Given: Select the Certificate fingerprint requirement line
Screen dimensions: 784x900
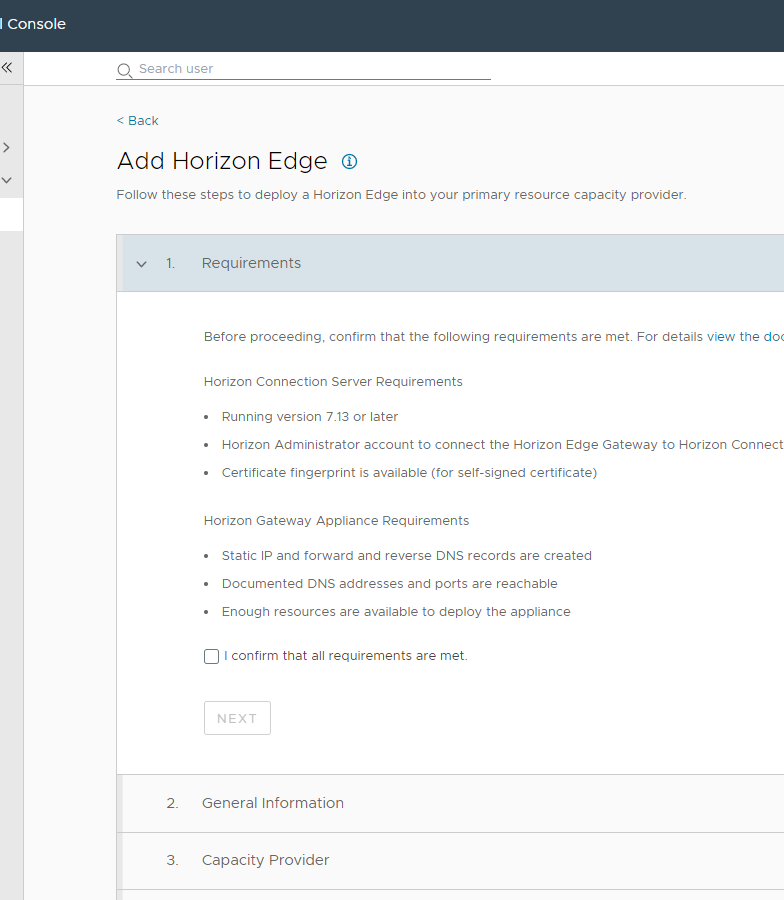Looking at the screenshot, I should pyautogui.click(x=409, y=473).
